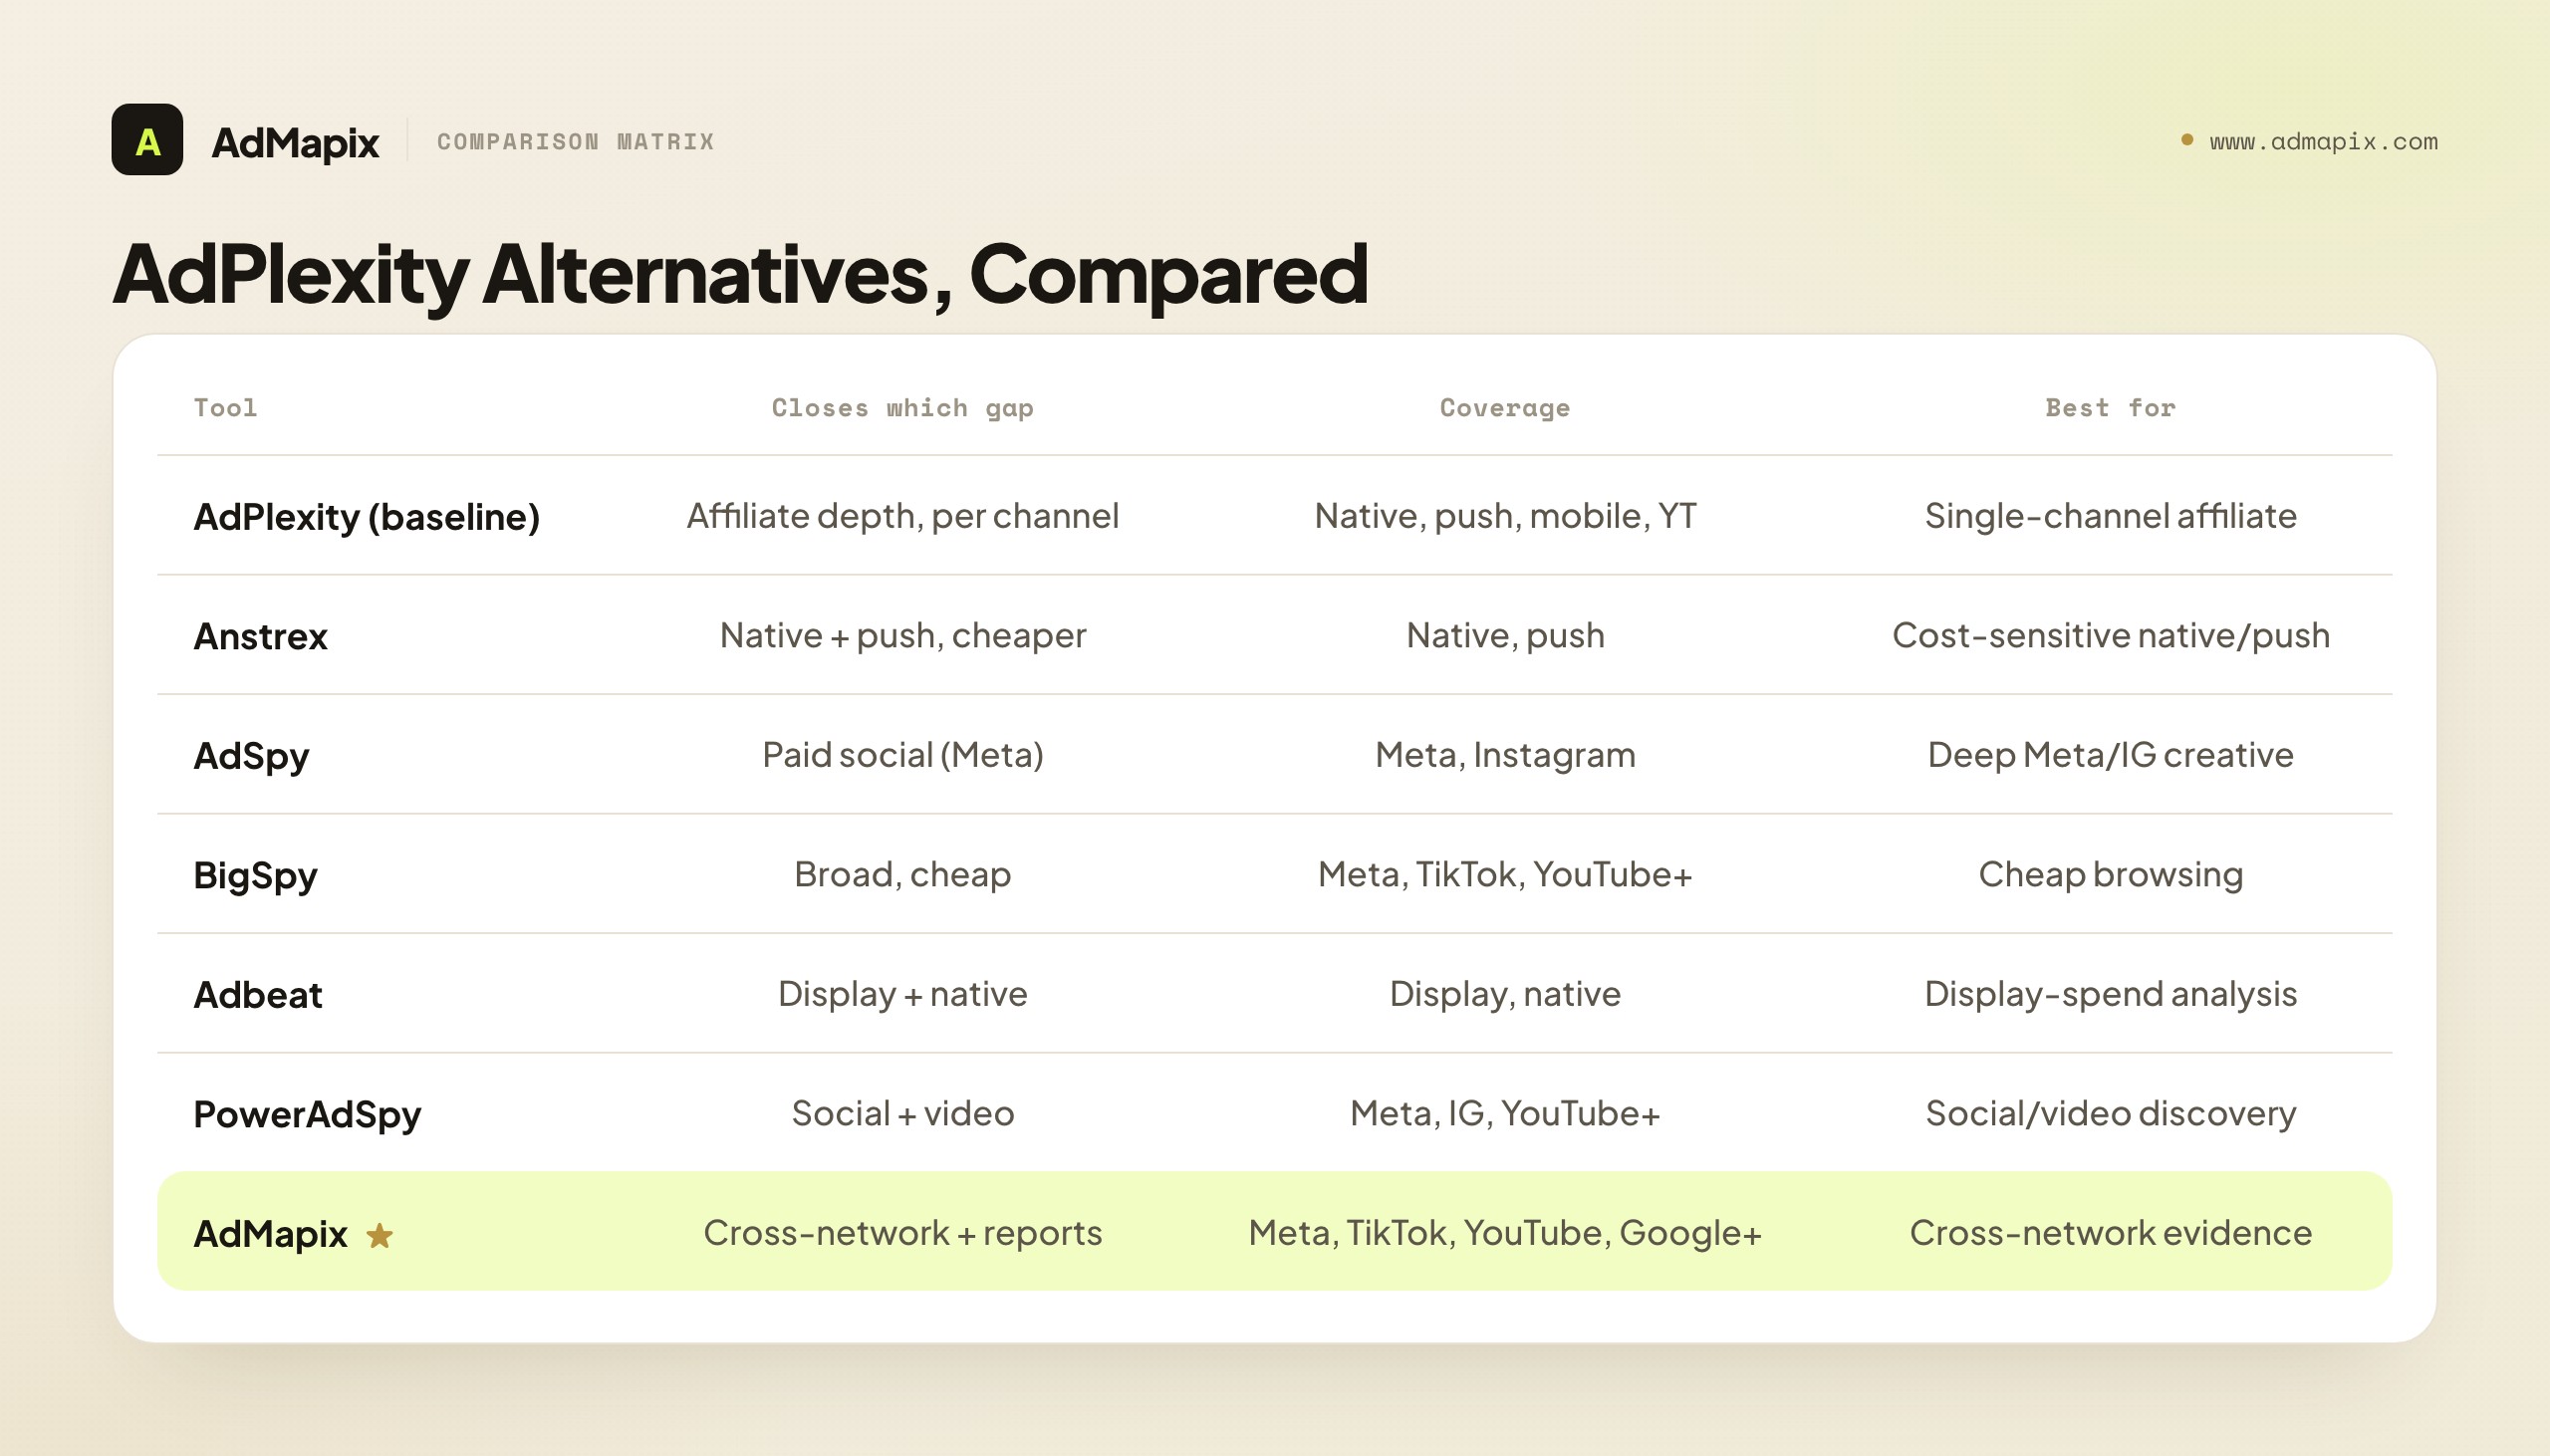The width and height of the screenshot is (2550, 1456).
Task: Click the Meta, IG, YouTube+ cell
Action: tap(1505, 1114)
